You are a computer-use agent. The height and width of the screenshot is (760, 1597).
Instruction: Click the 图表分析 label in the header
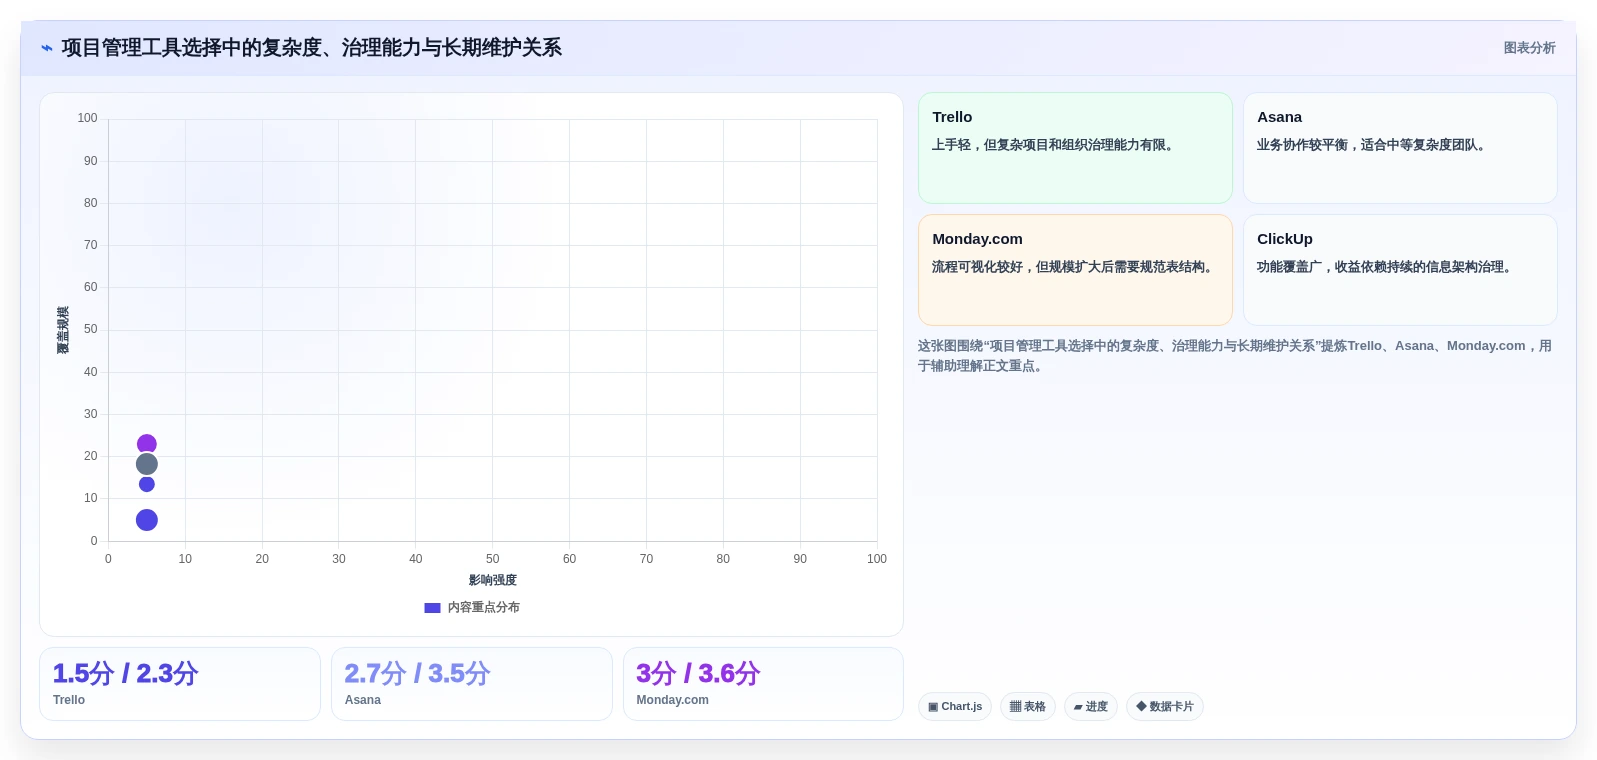tap(1529, 48)
